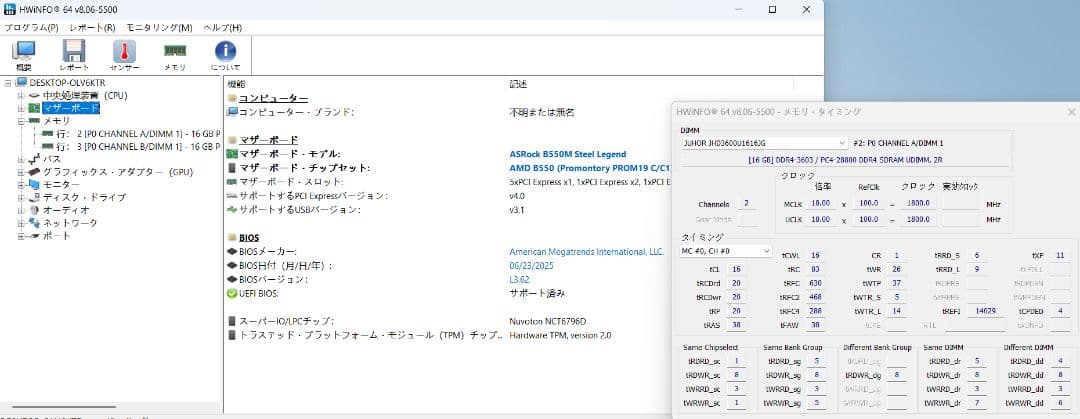Screen dimensions: 1080x419
Task: Select memory row 3 CHANNEL B/DIMM 1
Action: tap(138, 146)
